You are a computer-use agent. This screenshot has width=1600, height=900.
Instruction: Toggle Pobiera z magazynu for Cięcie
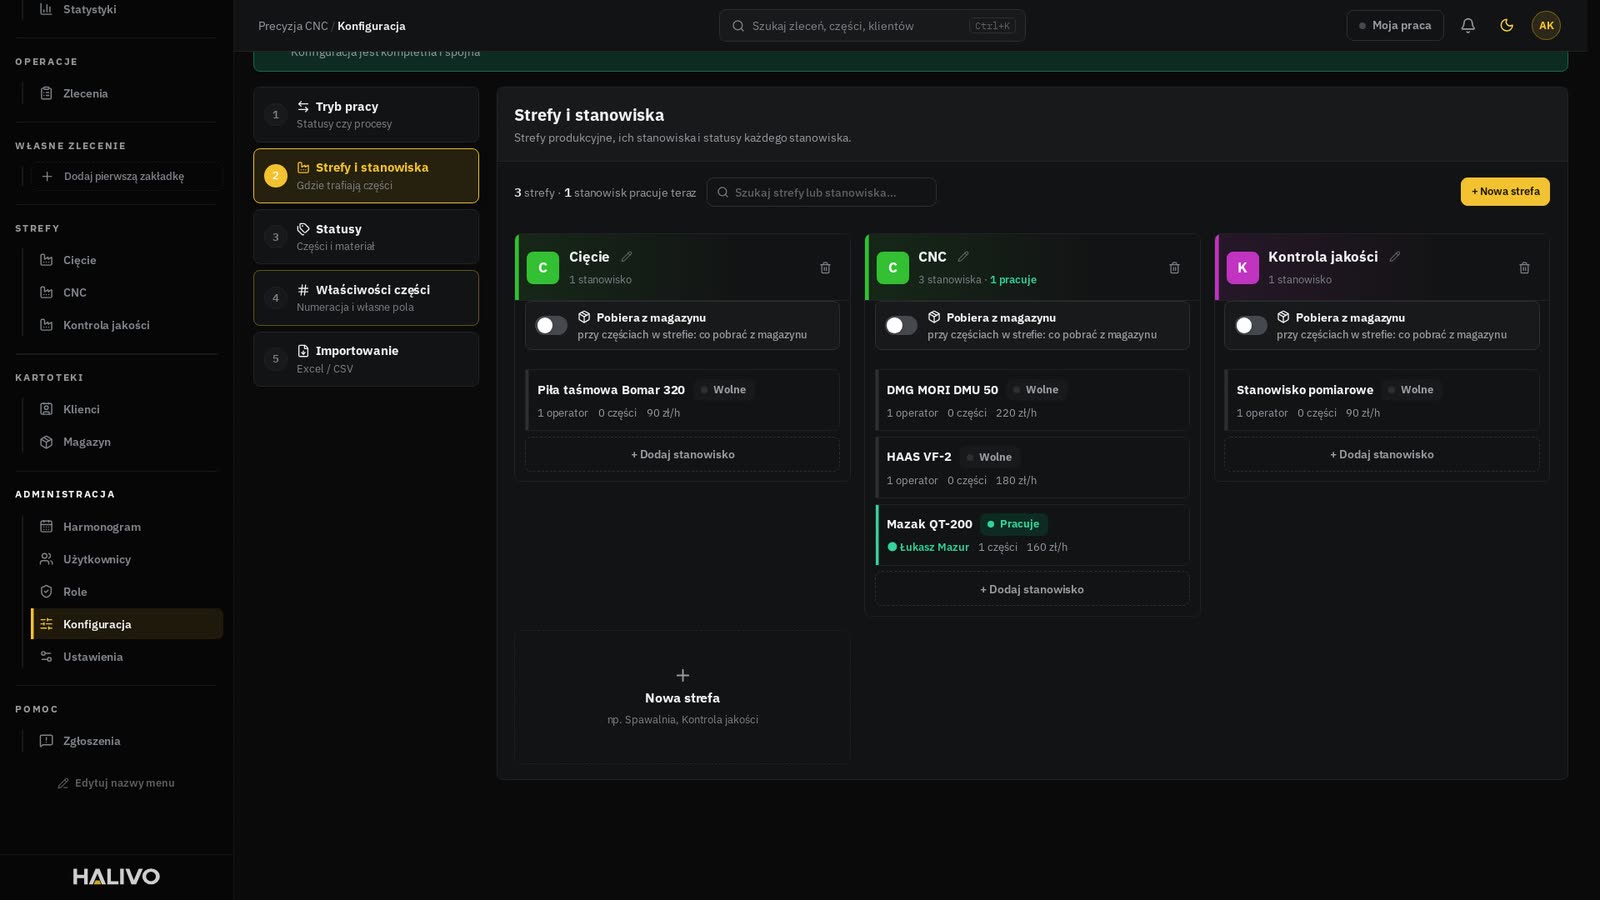[551, 326]
